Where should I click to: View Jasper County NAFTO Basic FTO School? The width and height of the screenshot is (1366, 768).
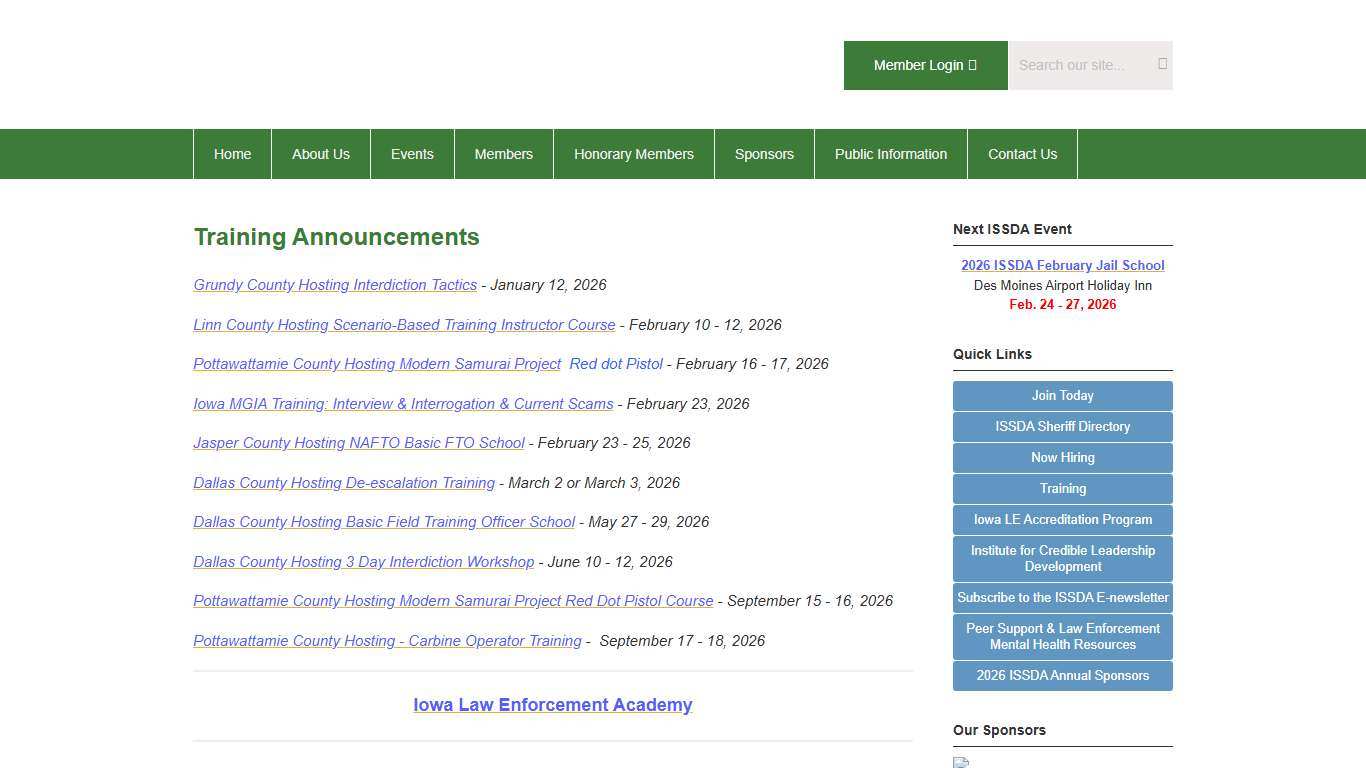click(x=359, y=443)
